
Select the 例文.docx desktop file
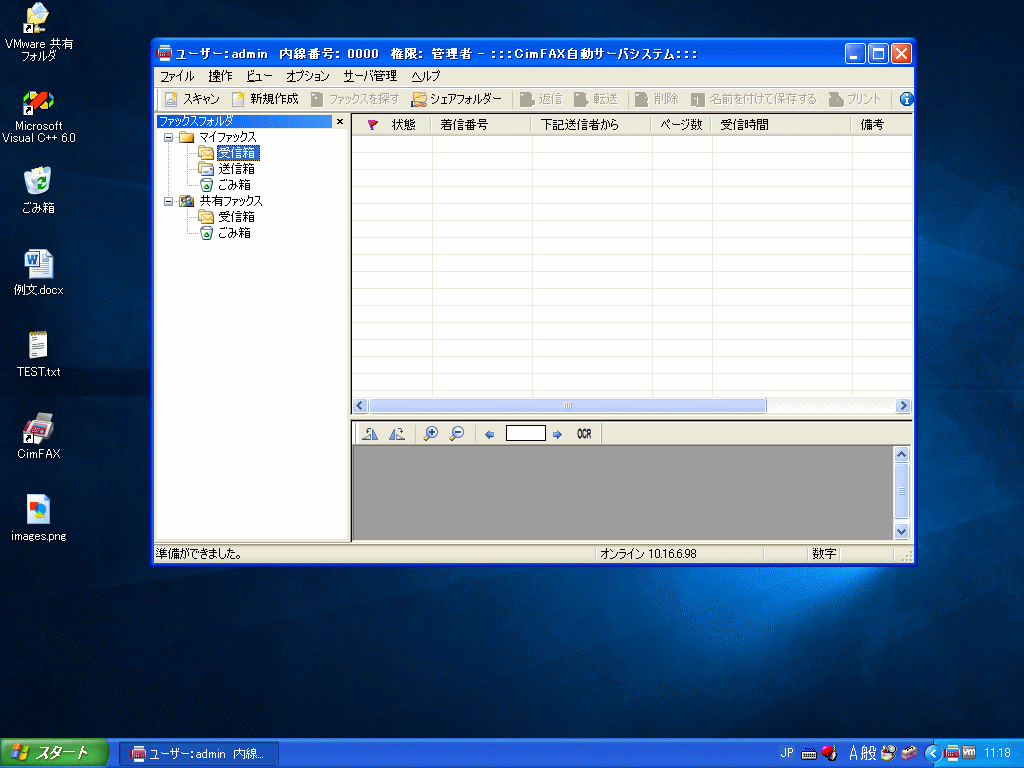tap(39, 272)
